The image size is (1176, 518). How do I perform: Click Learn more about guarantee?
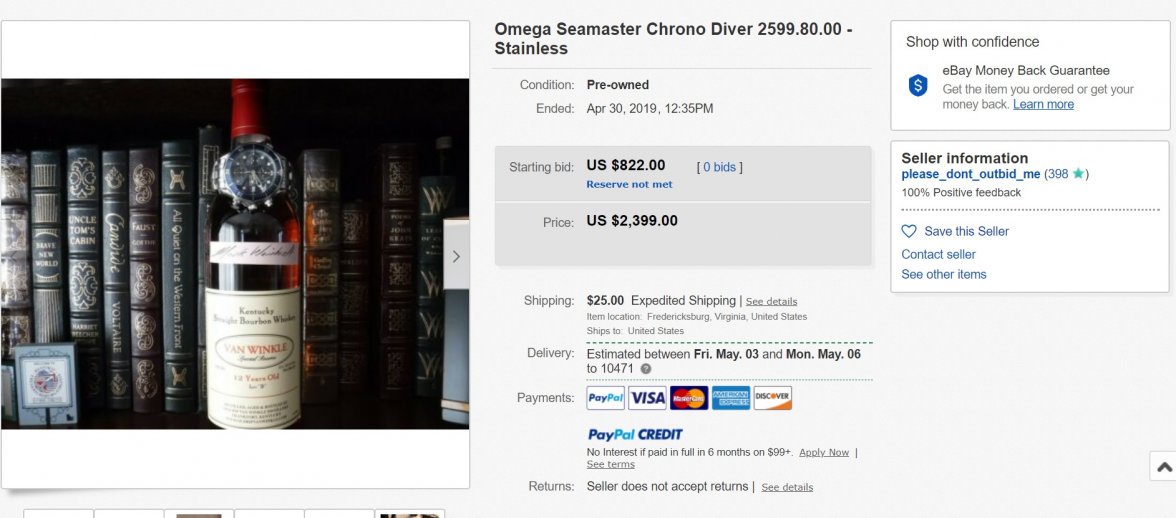(x=1043, y=104)
